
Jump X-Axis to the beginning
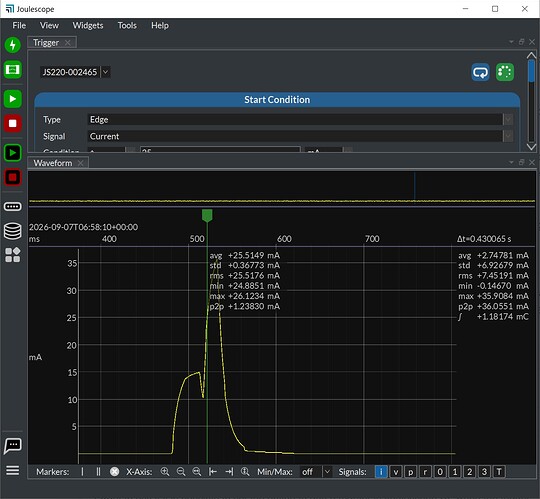click(213, 472)
